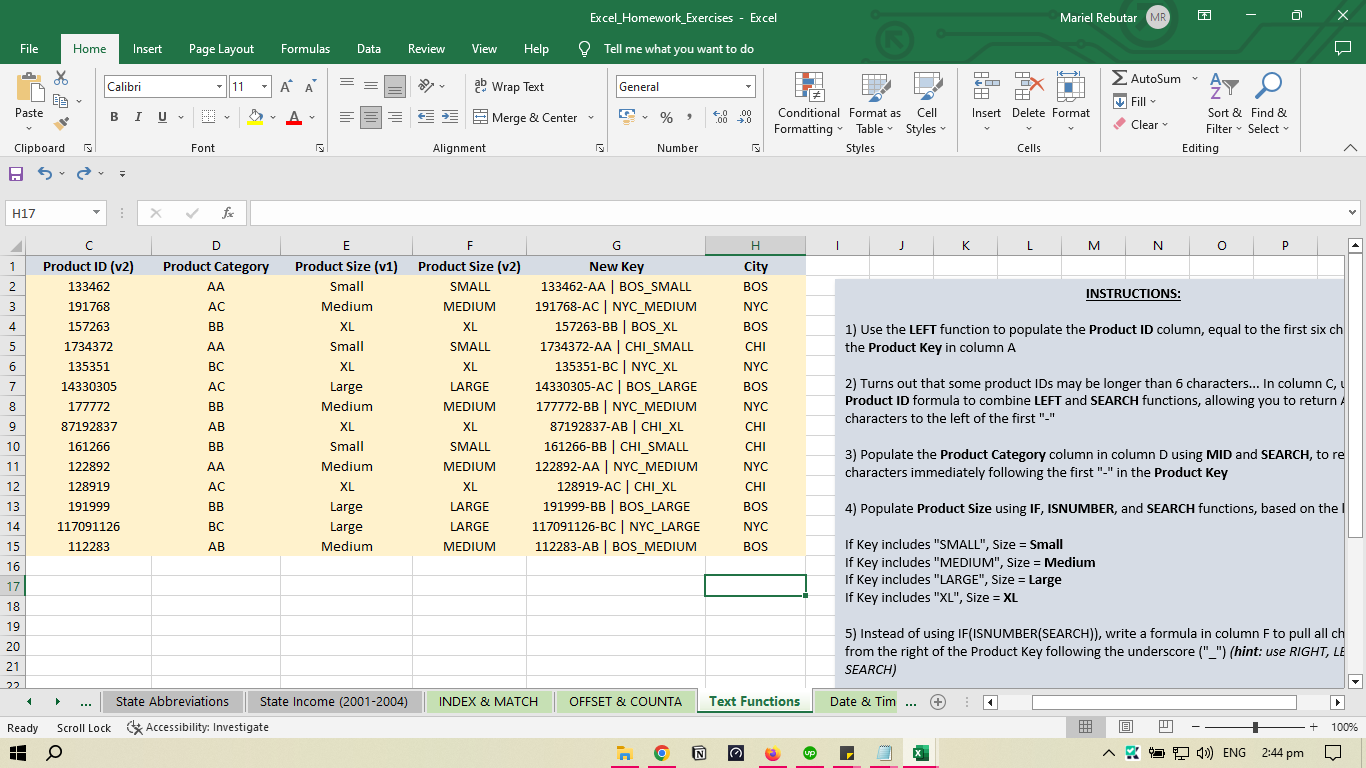
Task: Click the Format Painter brush icon
Action: click(x=61, y=124)
